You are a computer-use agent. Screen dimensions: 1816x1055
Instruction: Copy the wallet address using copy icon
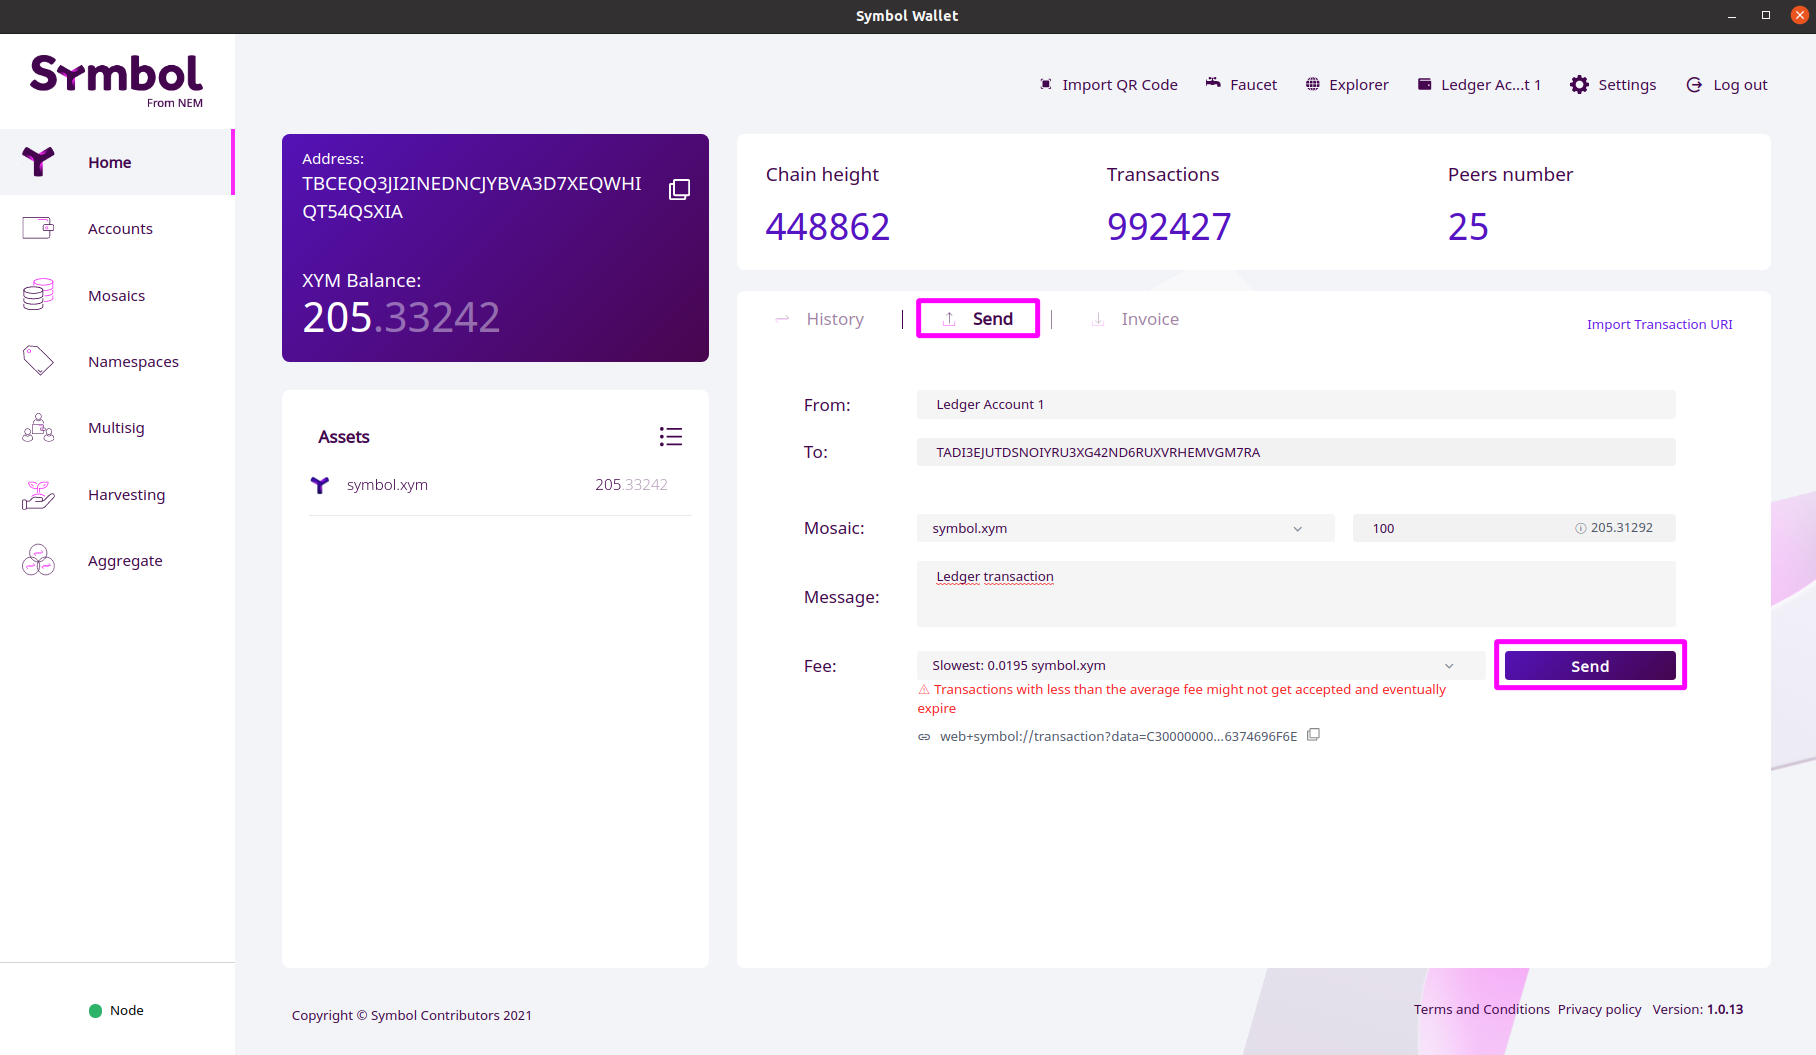coord(679,189)
